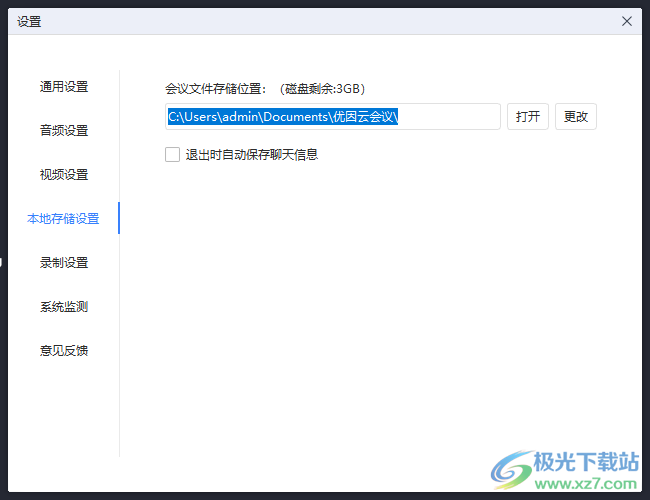Show 系统监测 page
Viewport: 650px width, 500px height.
coord(64,307)
